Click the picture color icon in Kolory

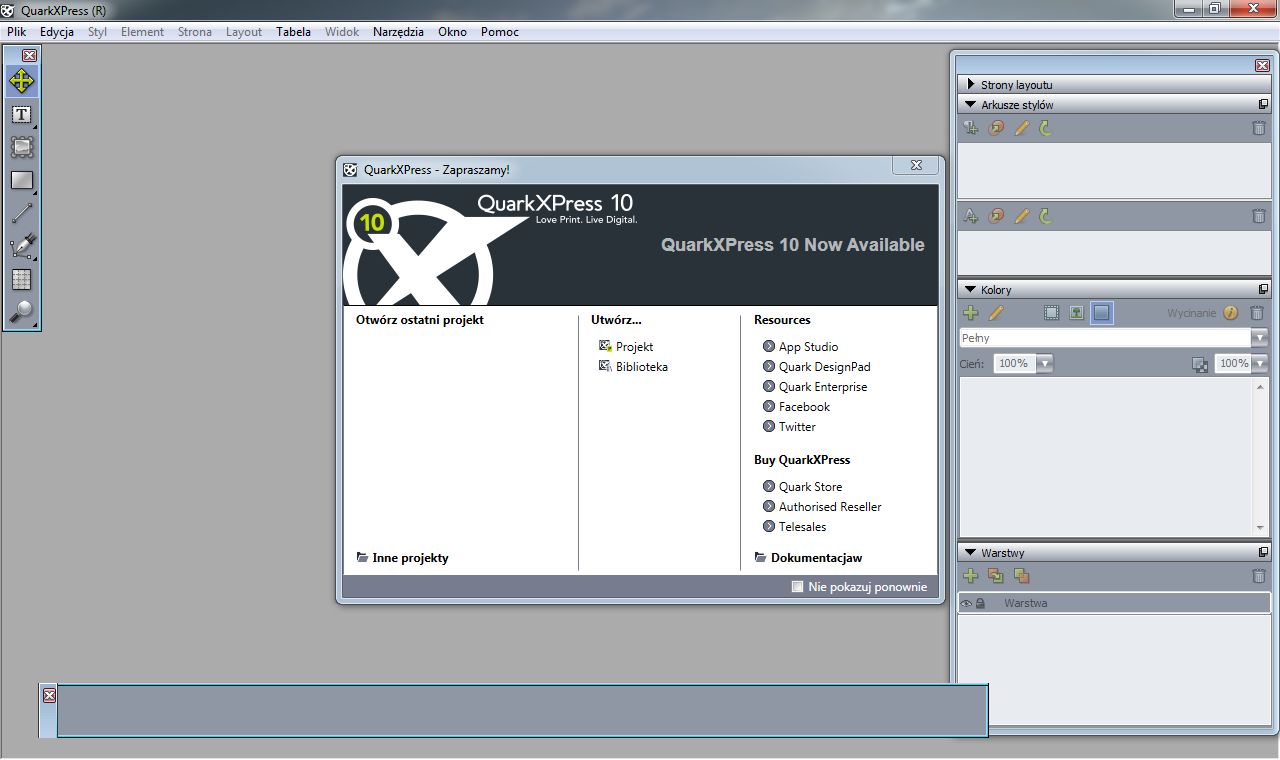(x=1076, y=313)
